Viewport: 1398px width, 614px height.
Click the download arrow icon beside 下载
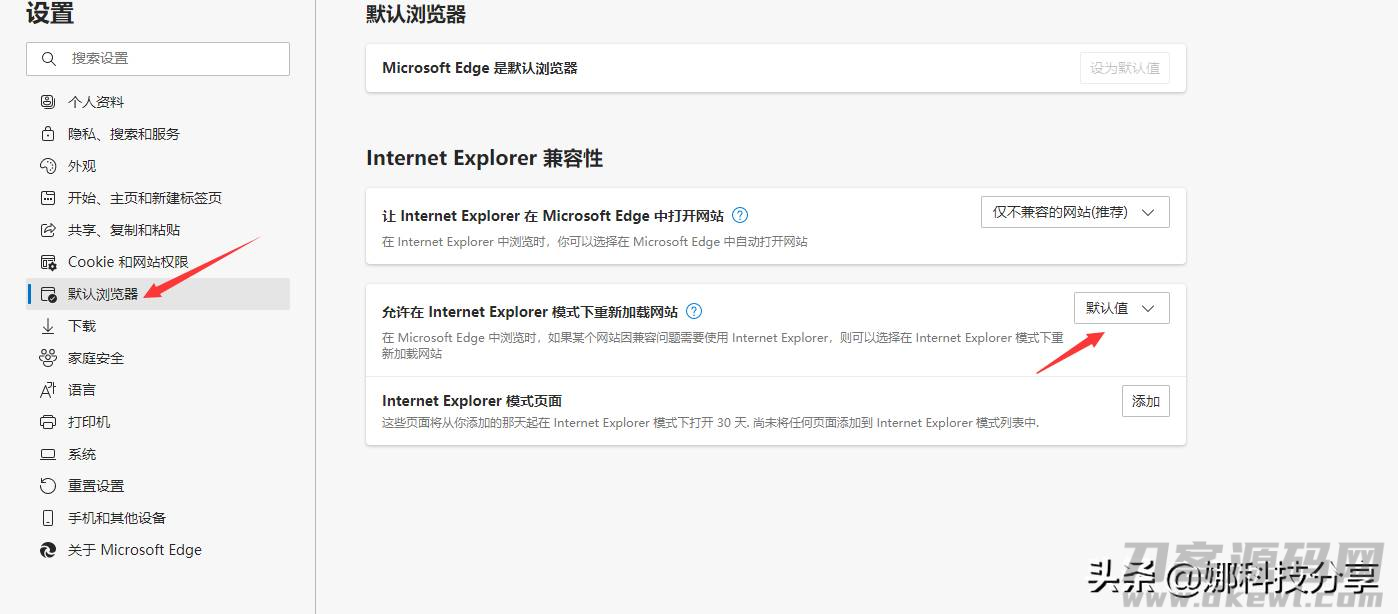[48, 326]
